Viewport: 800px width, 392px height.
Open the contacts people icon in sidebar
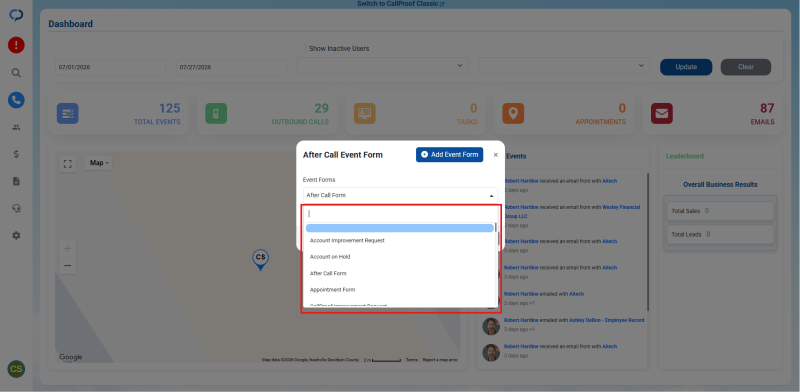(x=16, y=127)
